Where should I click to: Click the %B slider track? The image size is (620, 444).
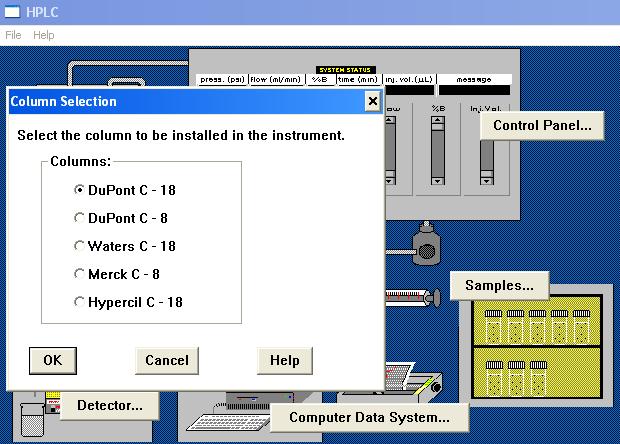point(438,150)
